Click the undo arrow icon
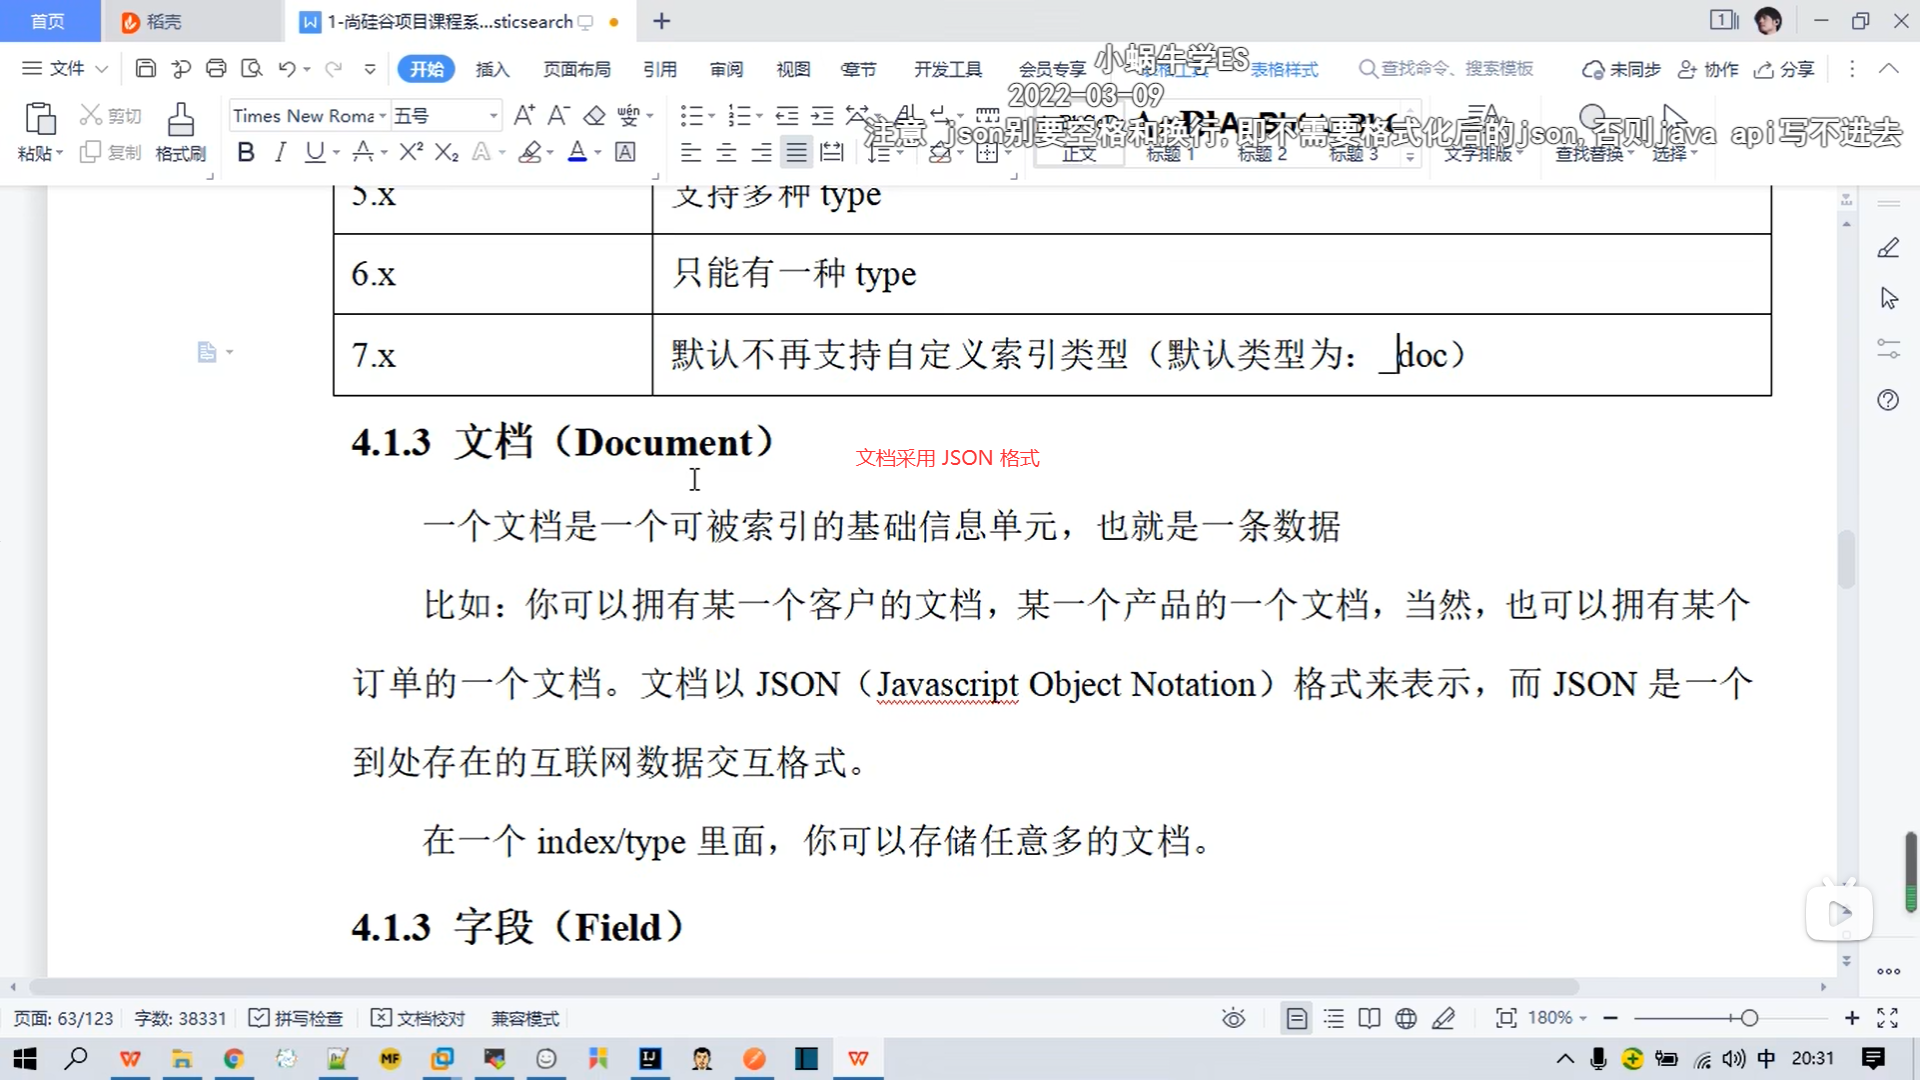 (x=287, y=69)
